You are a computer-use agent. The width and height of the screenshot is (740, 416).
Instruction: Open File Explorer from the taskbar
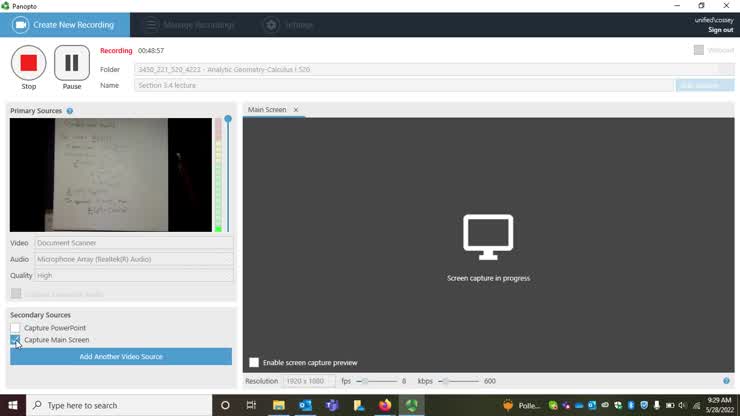[278, 405]
